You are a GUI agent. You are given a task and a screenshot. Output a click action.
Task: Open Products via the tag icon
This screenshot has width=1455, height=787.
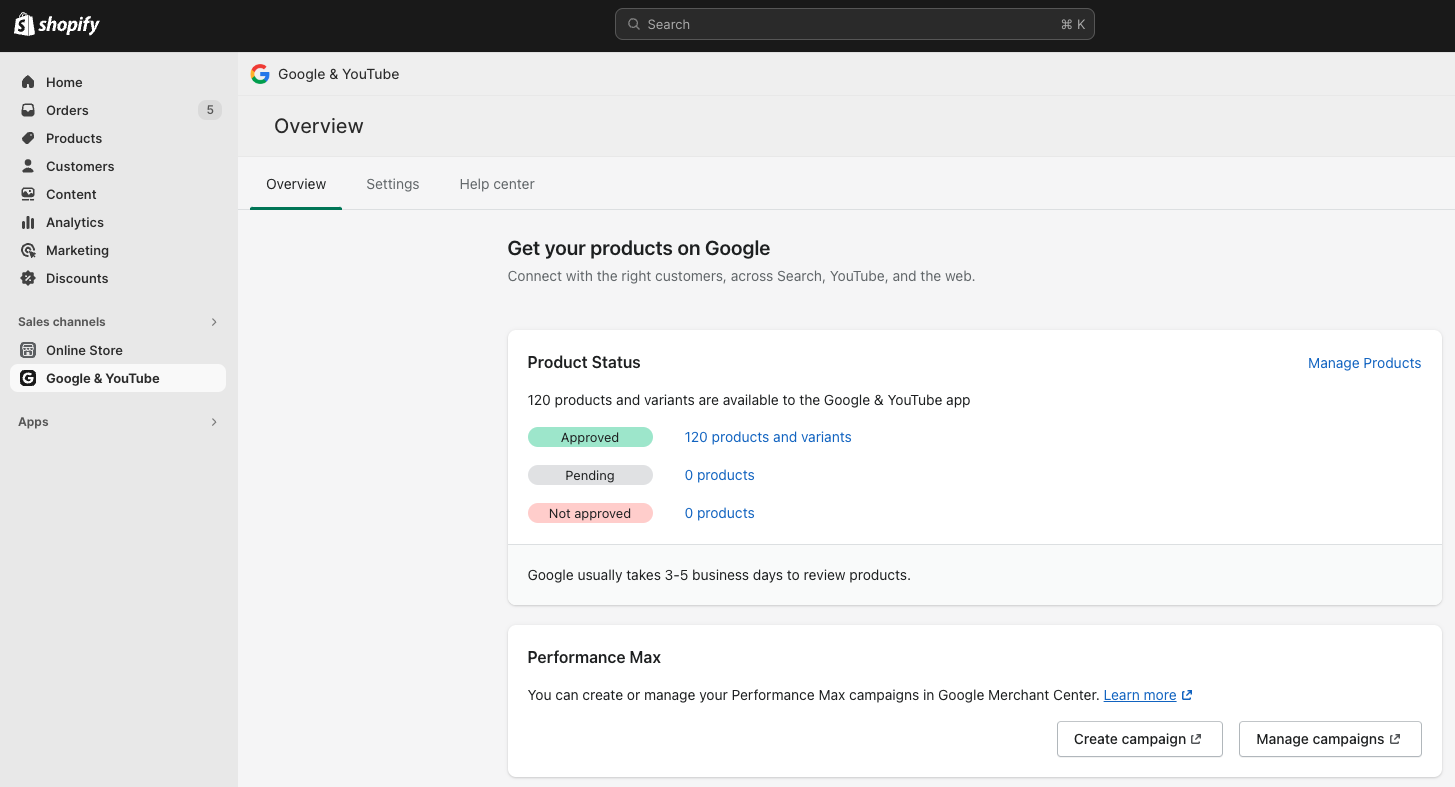tap(28, 138)
